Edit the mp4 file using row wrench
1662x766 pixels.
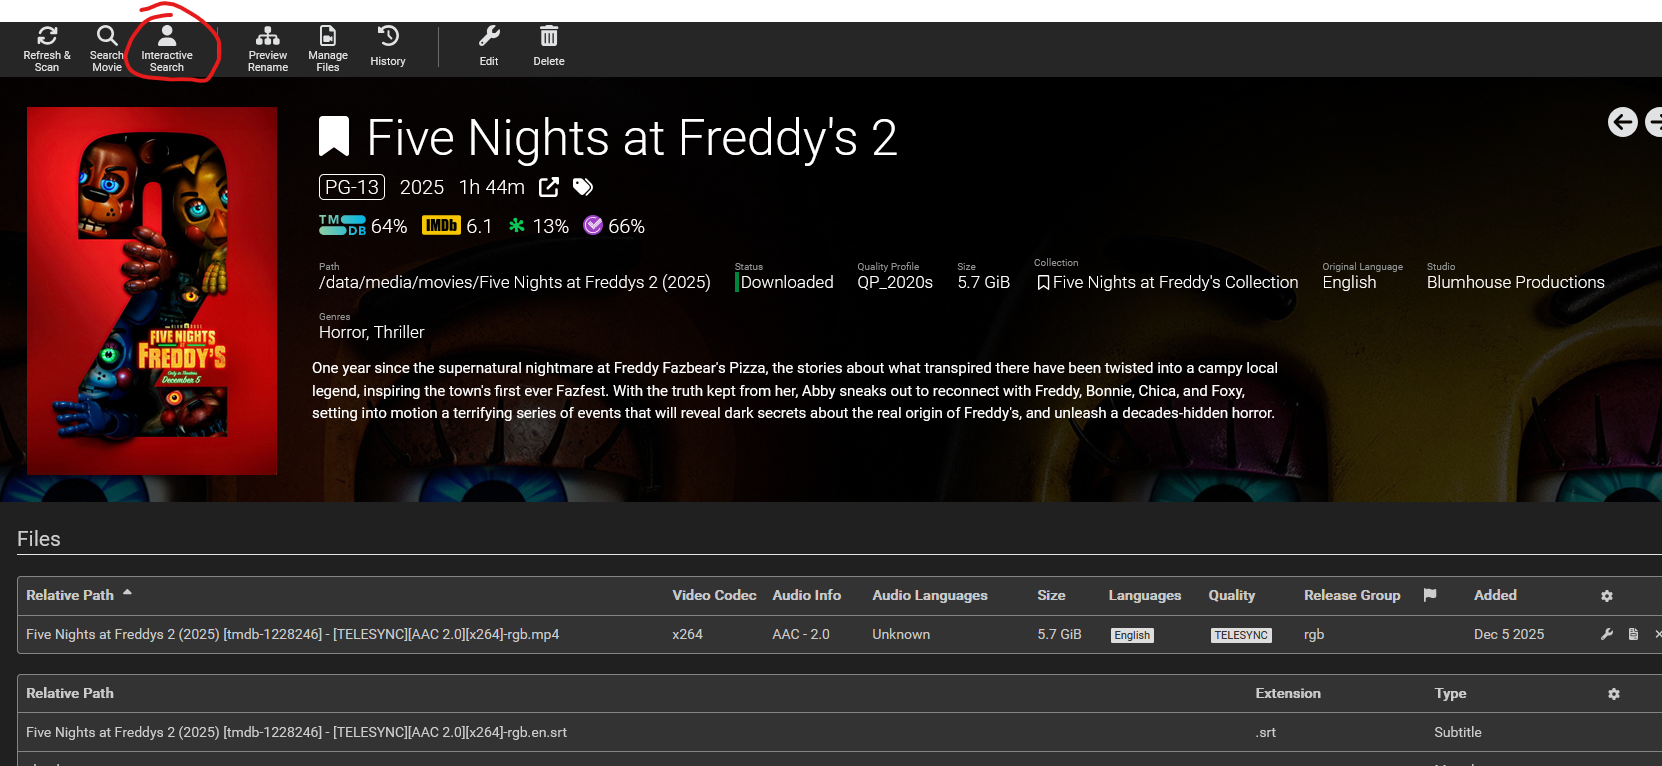(x=1607, y=634)
